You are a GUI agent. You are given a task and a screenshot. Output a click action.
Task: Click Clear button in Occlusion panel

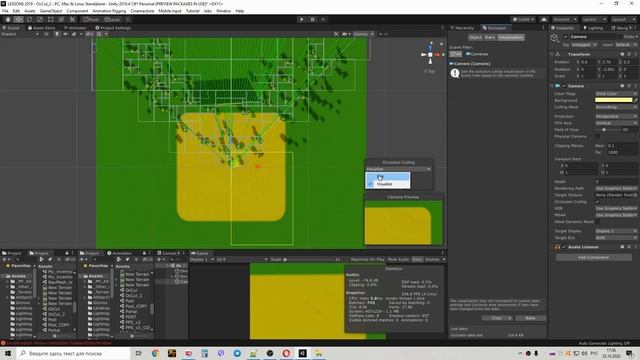tap(497, 318)
